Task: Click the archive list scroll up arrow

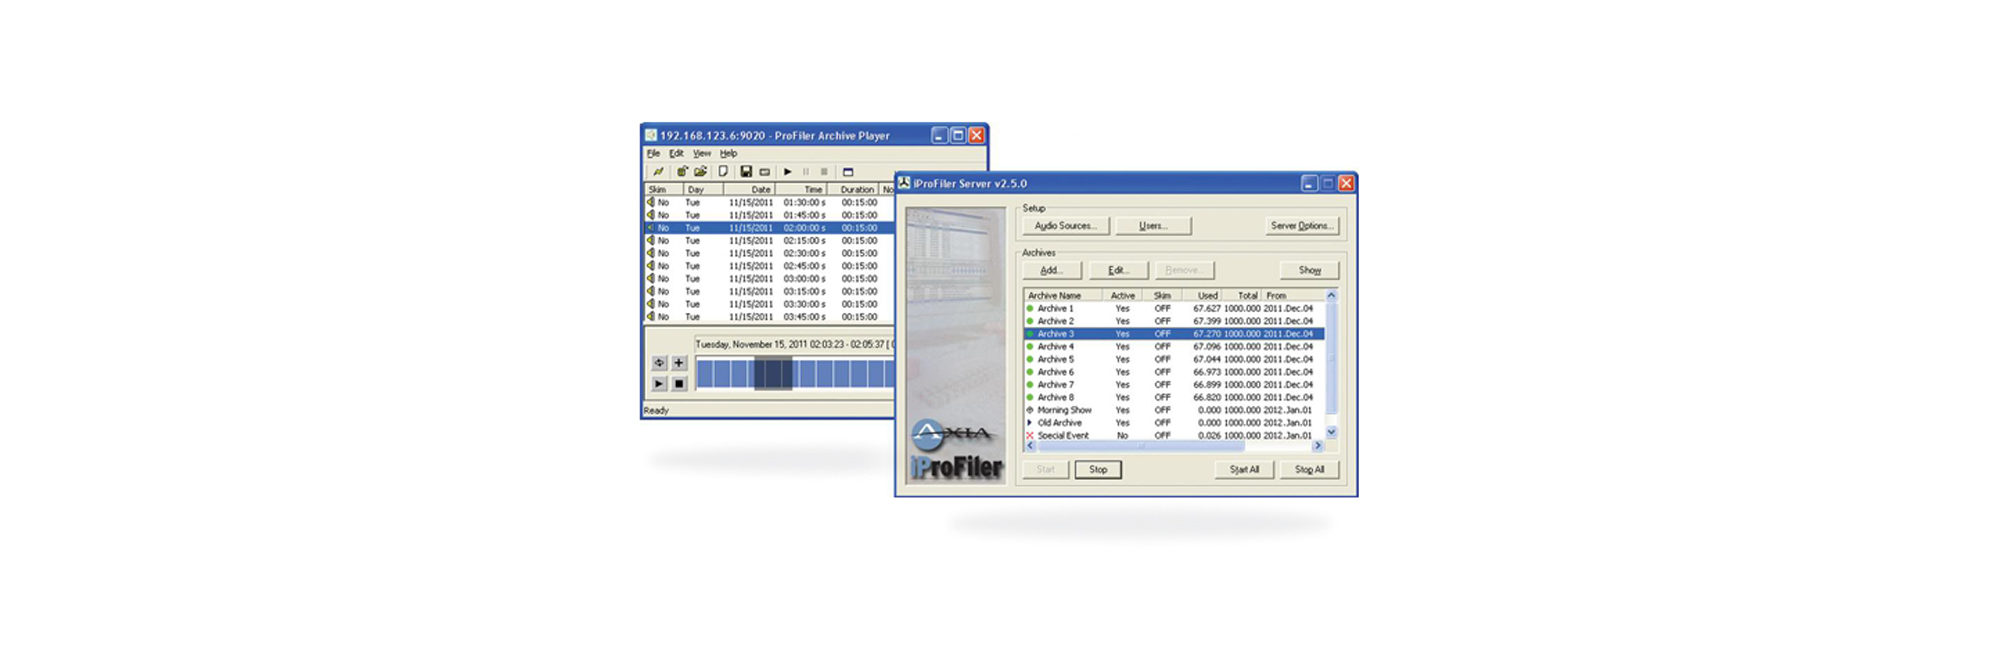Action: pos(1331,295)
